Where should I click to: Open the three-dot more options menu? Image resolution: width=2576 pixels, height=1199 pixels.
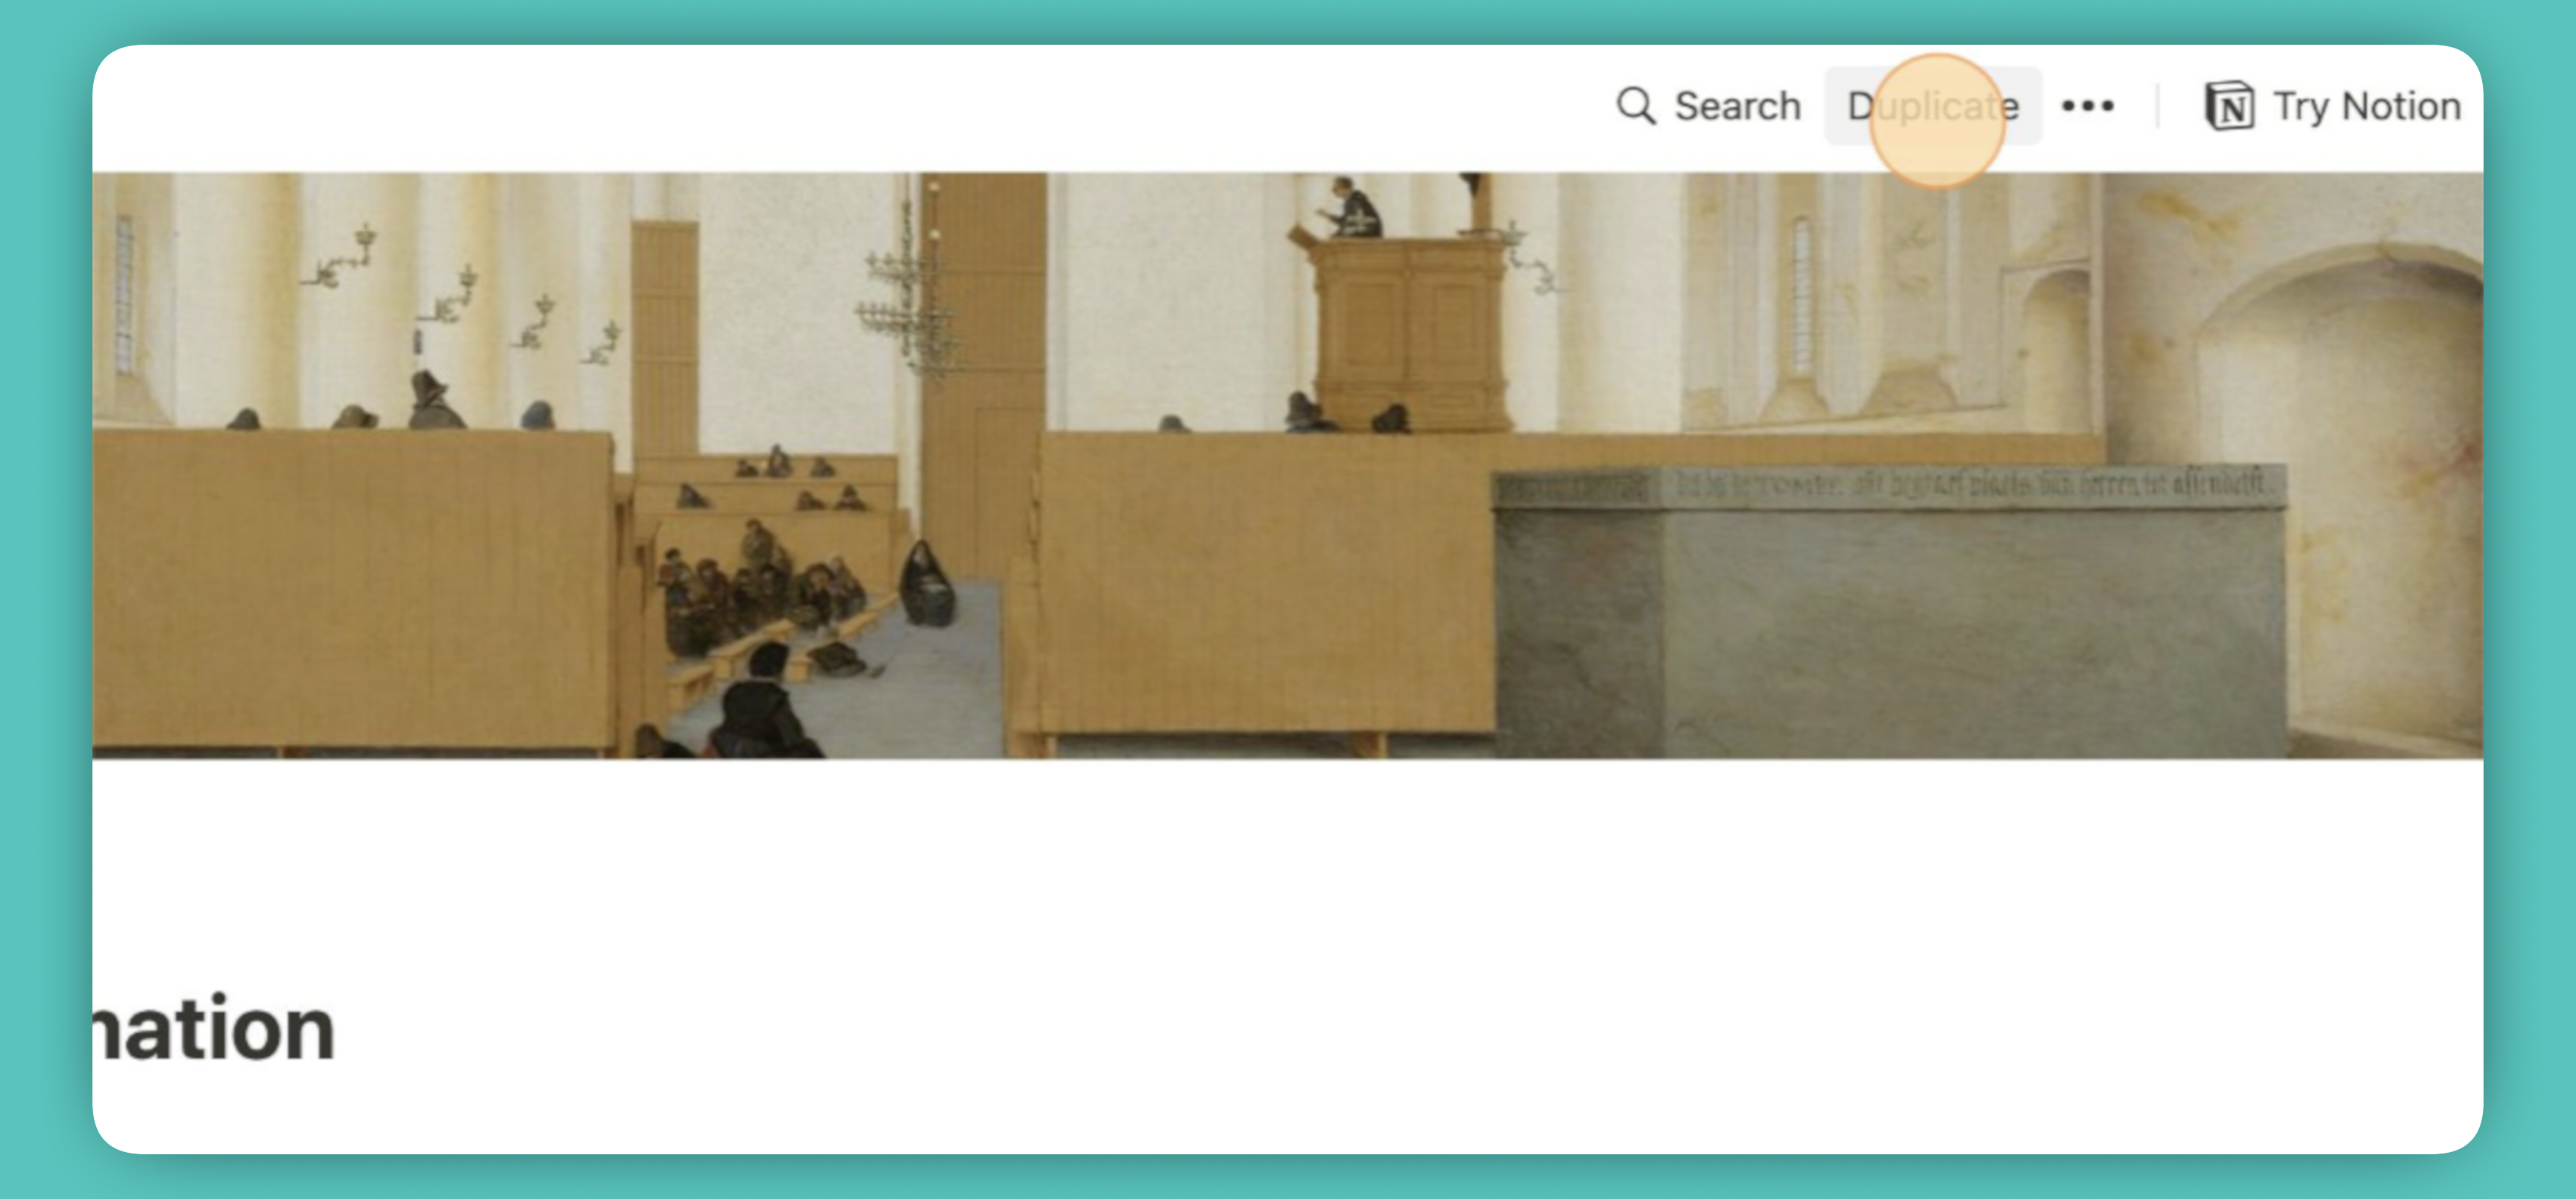click(2087, 105)
